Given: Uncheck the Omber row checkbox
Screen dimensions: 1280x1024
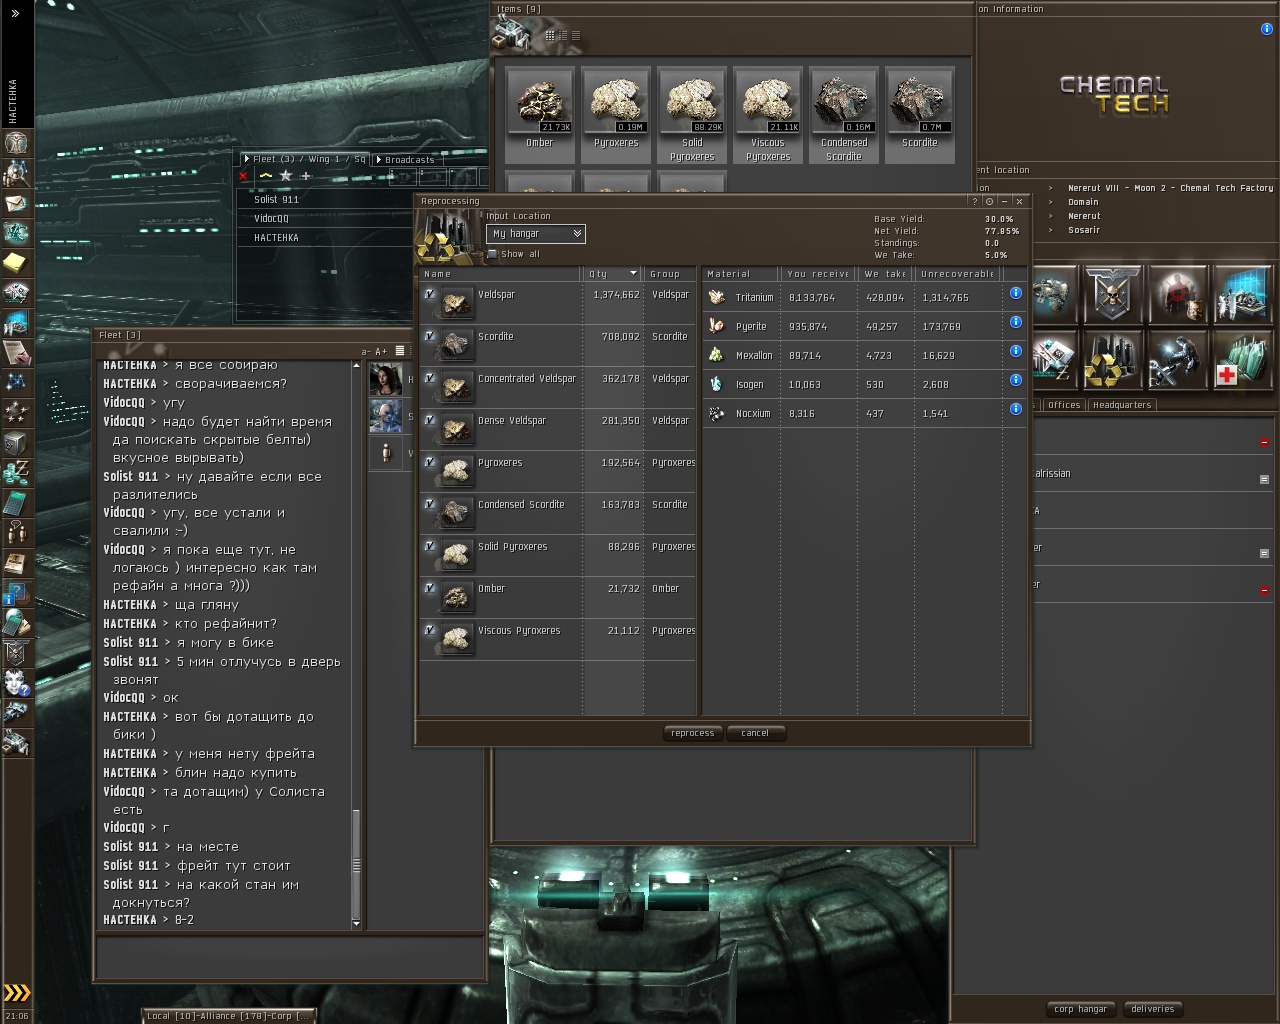Looking at the screenshot, I should pyautogui.click(x=430, y=588).
